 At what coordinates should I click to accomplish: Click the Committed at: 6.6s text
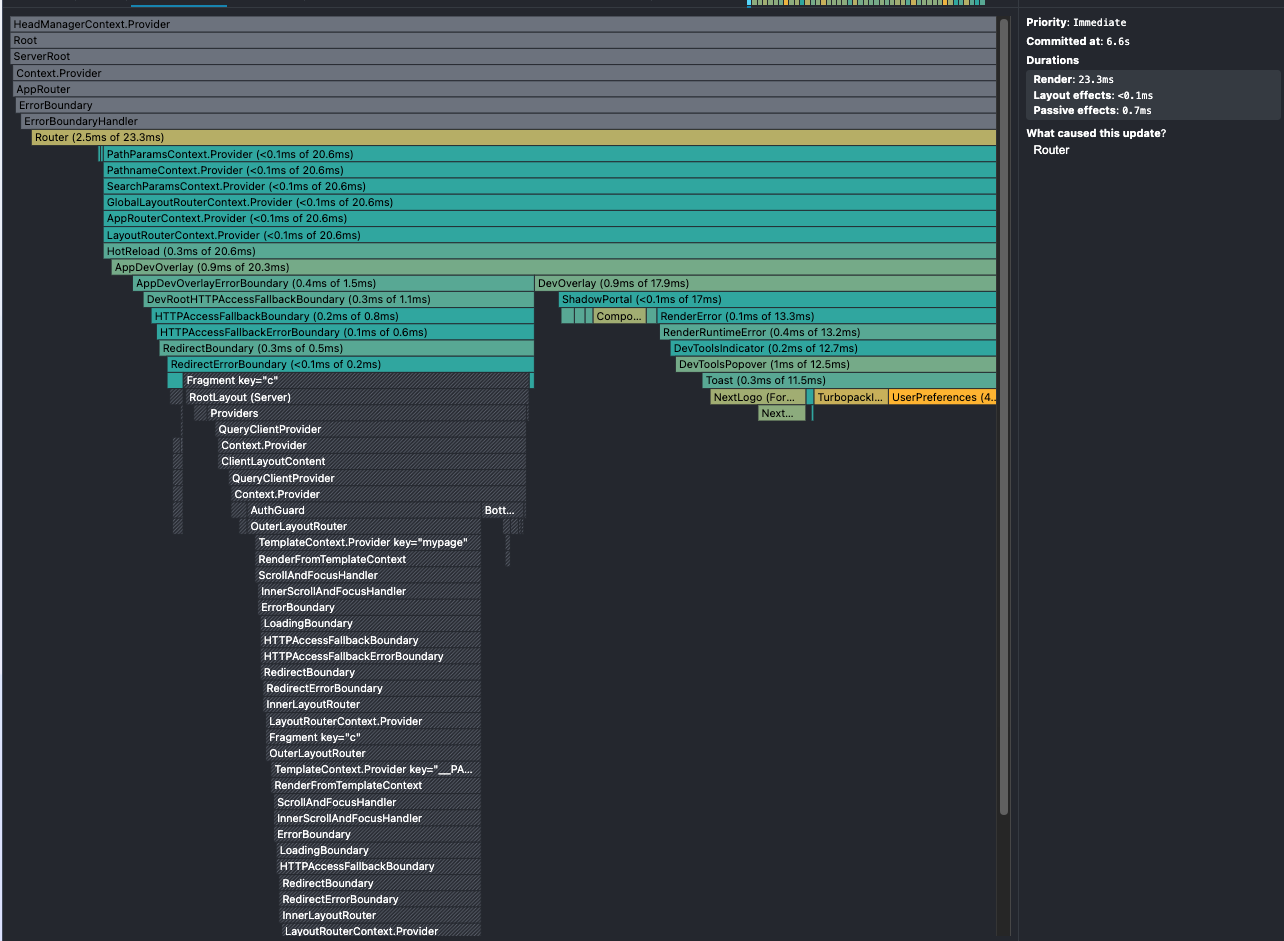[1078, 41]
